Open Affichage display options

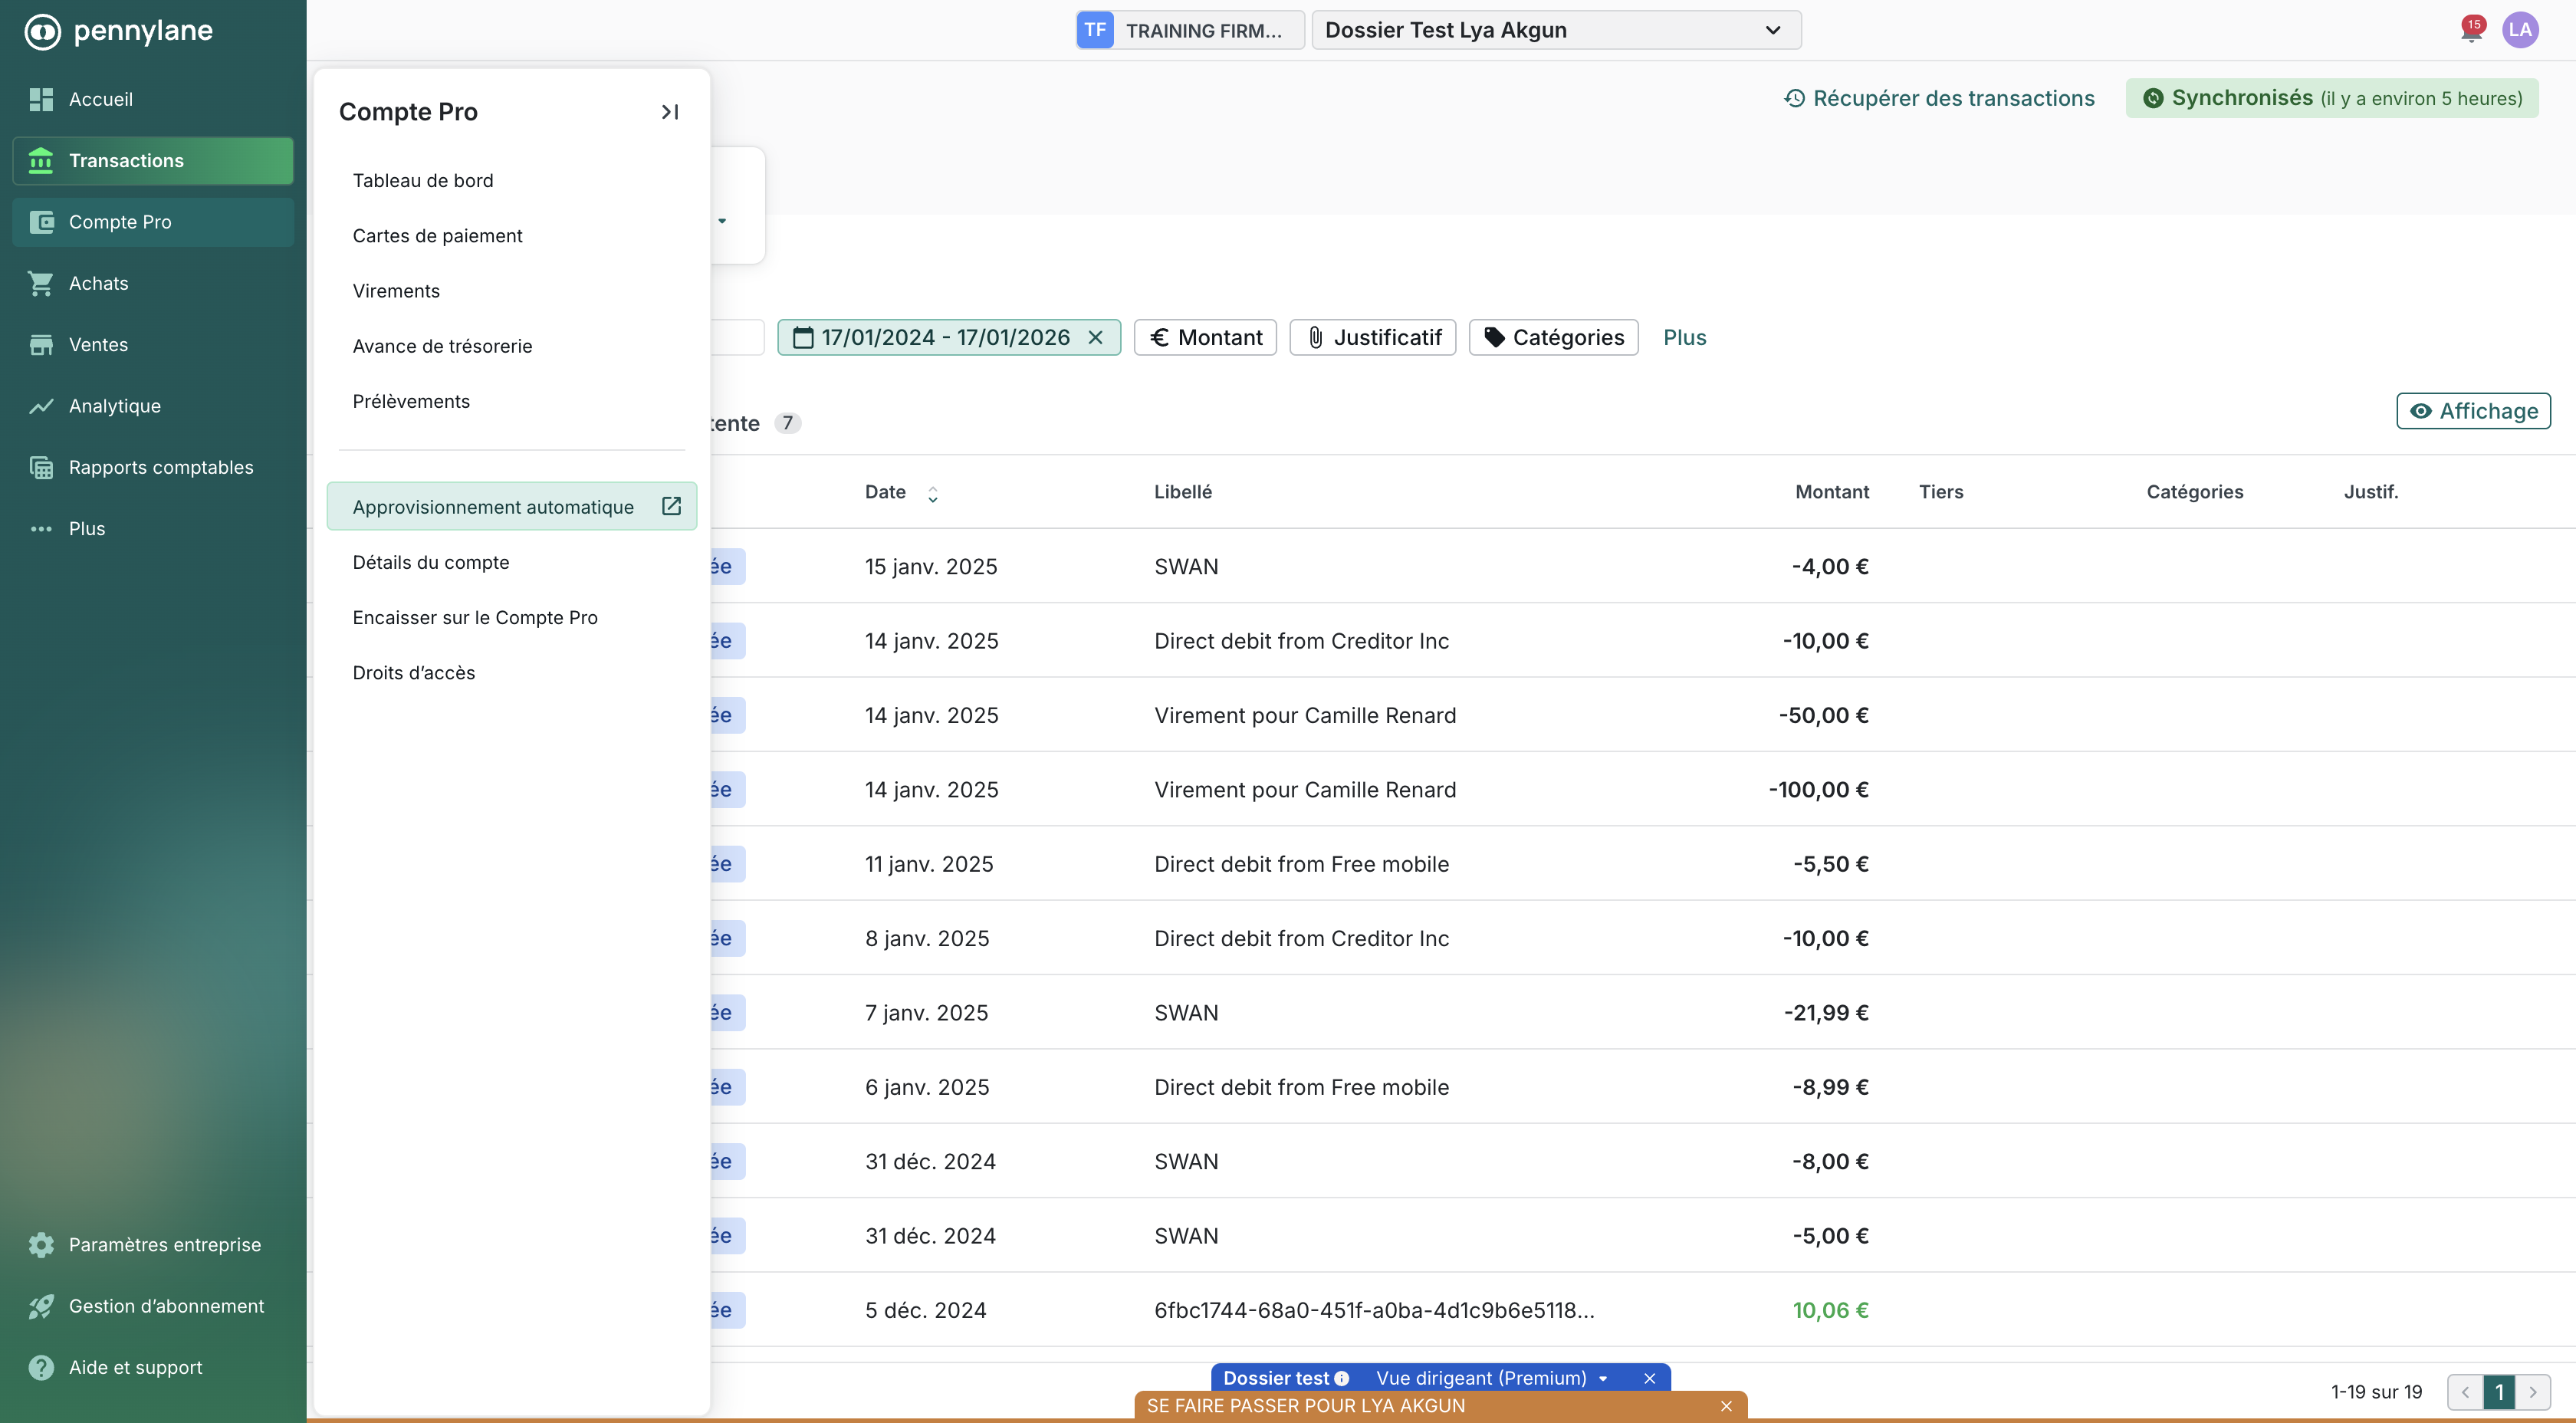coord(2473,411)
